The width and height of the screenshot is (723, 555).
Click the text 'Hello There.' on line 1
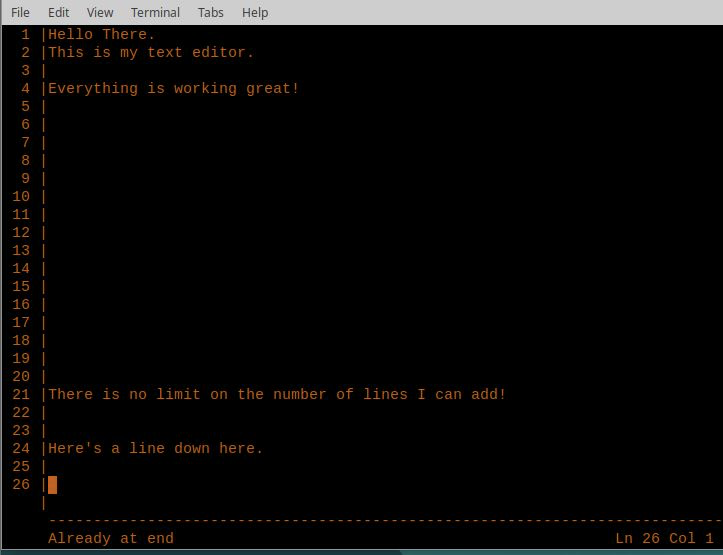[x=101, y=35]
